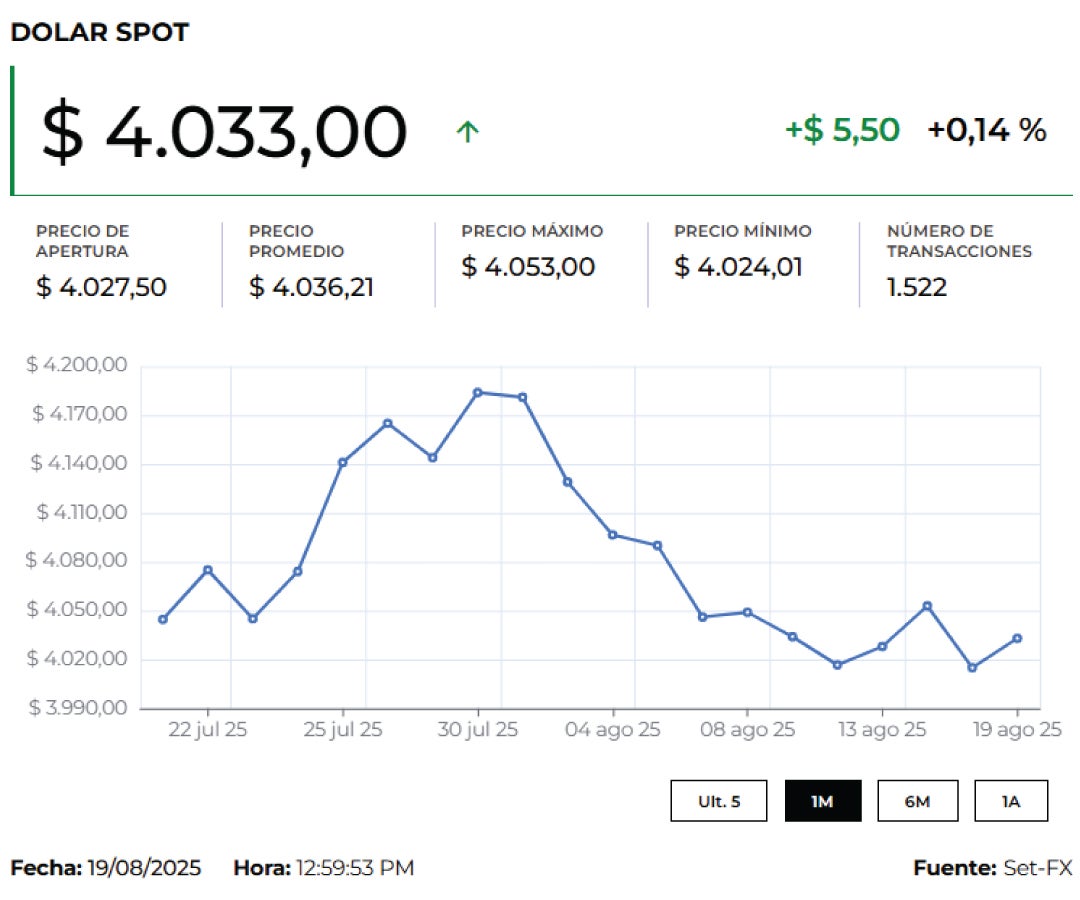Select the average price $ 4.036,21

point(312,287)
